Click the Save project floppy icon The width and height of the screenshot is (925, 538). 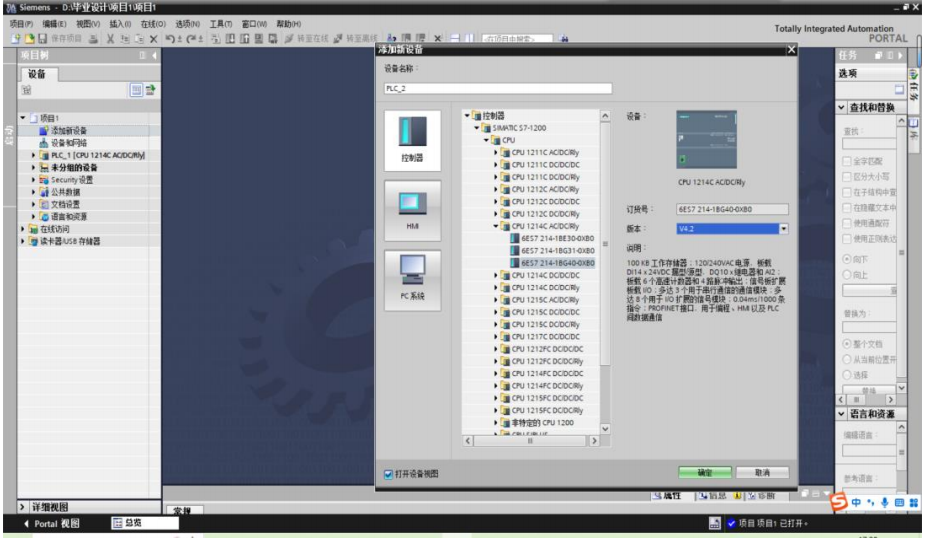tap(42, 38)
